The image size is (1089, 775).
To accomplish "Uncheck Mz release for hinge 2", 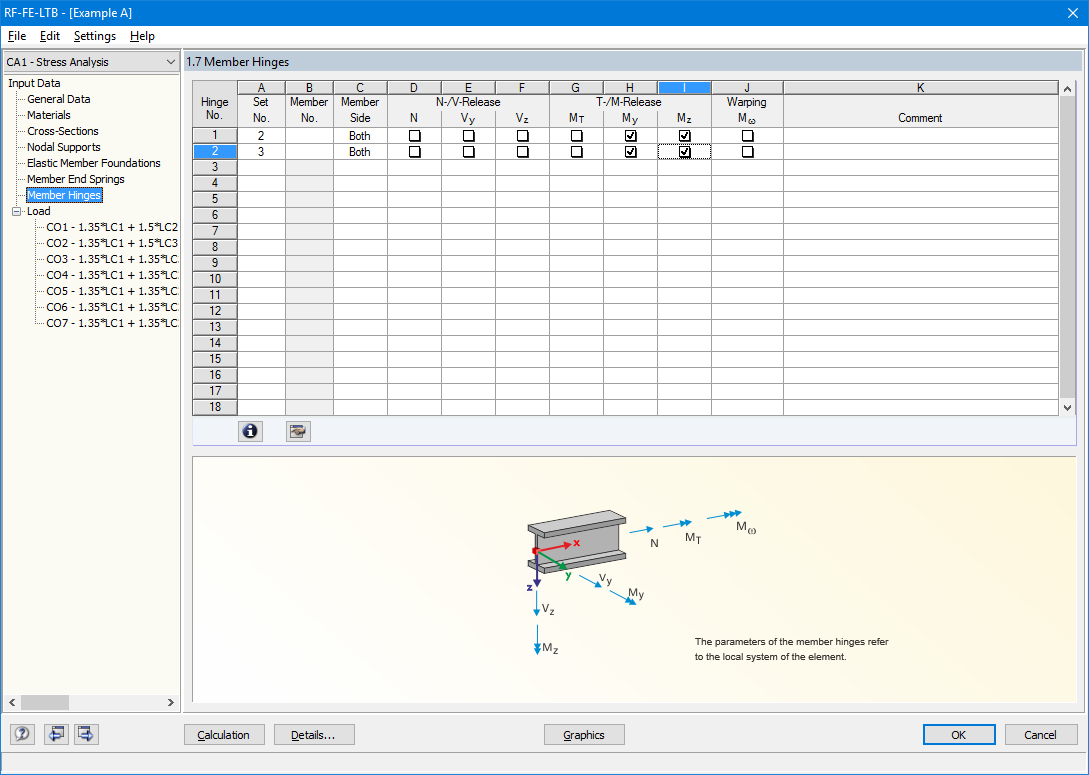I will [x=685, y=152].
